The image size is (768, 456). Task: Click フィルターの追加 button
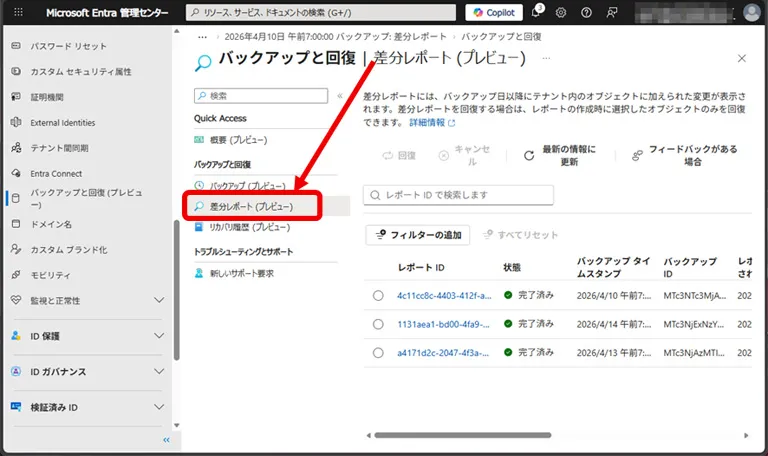tap(418, 235)
